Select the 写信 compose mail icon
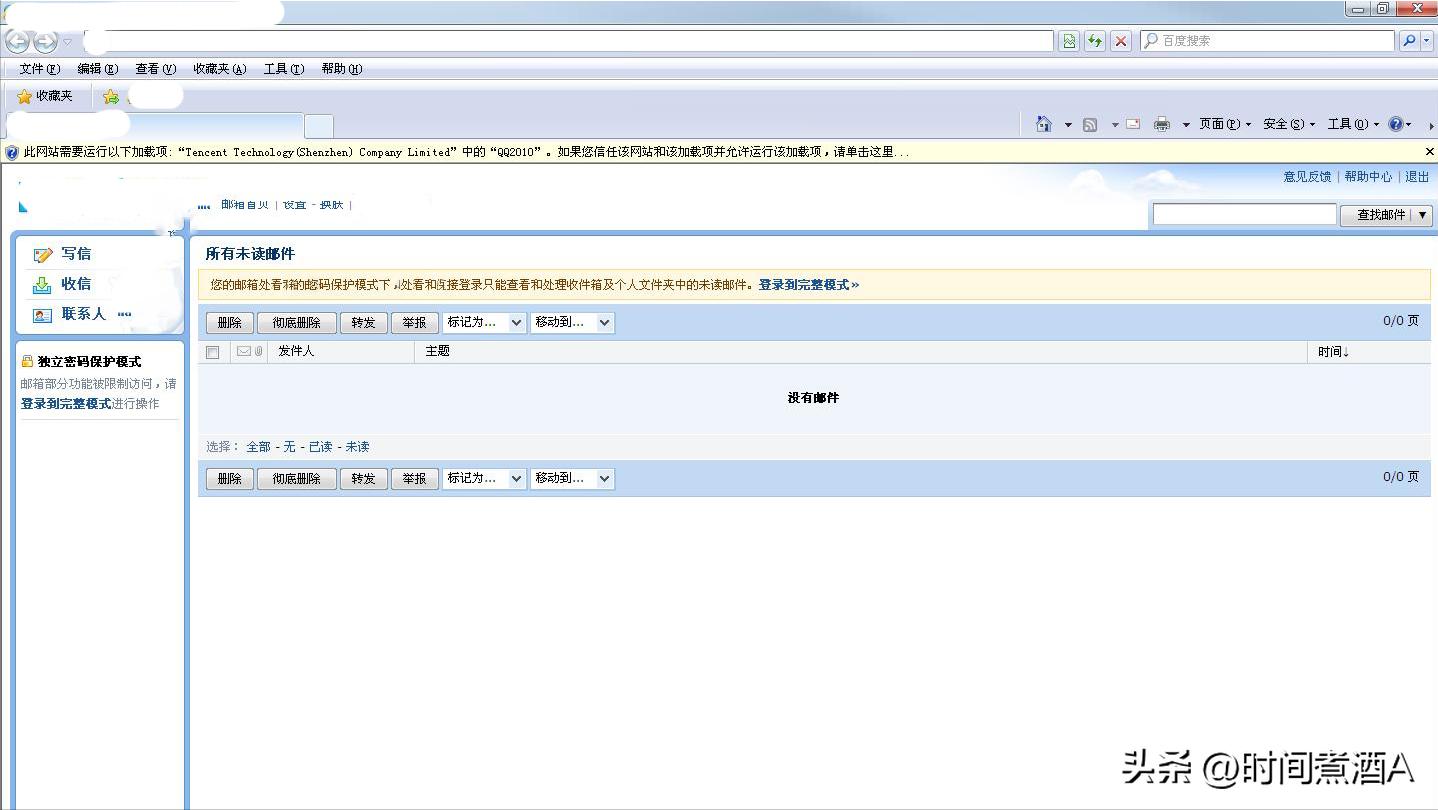1438x810 pixels. click(44, 253)
